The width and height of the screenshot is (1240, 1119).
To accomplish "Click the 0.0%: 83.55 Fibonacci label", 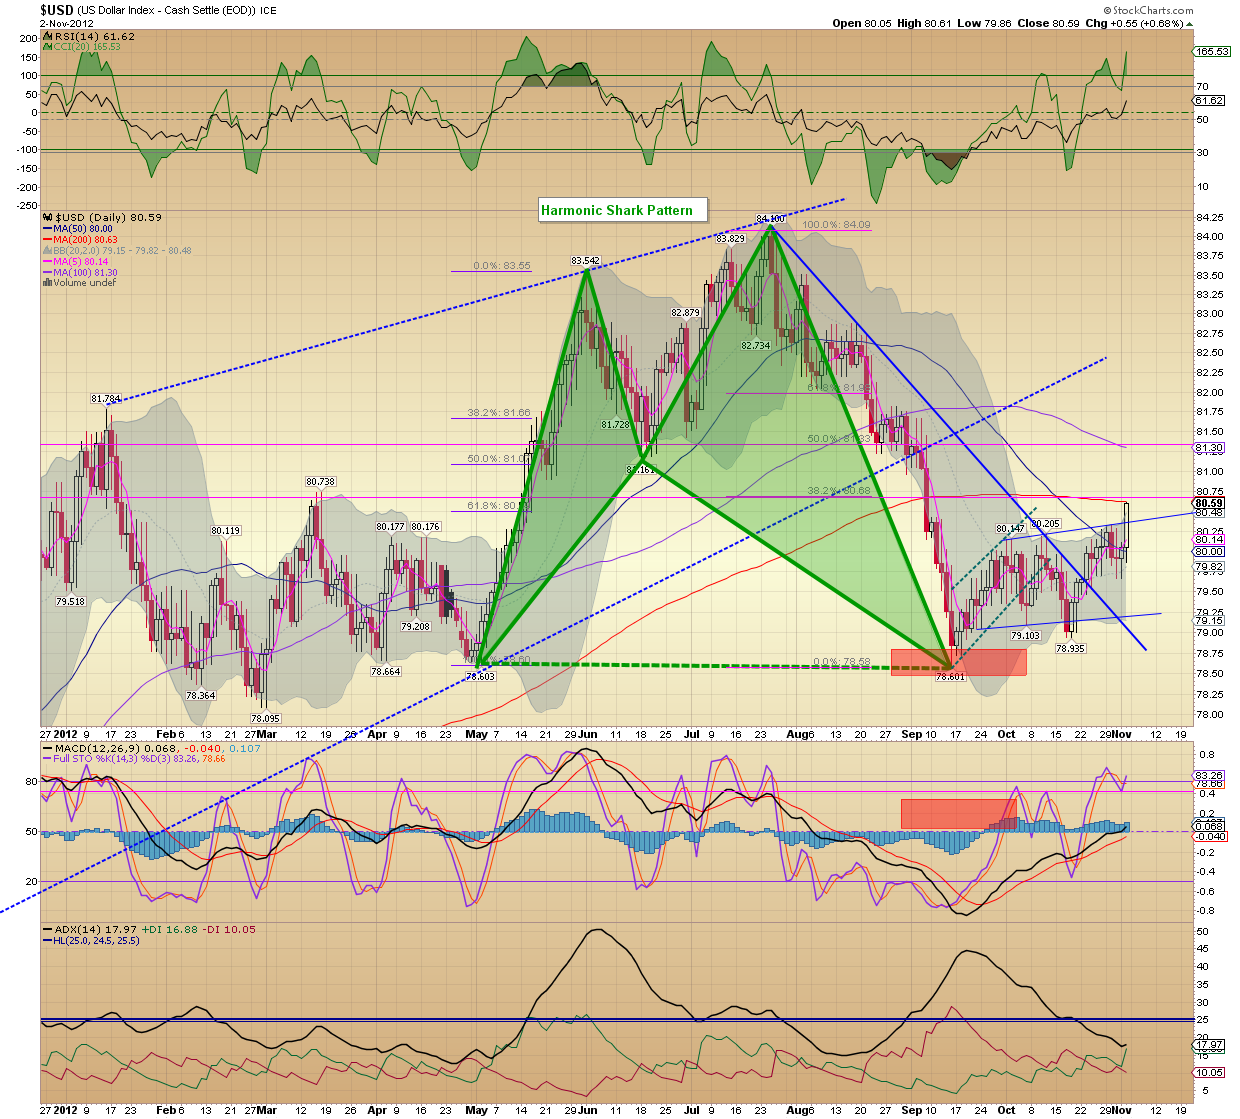I will (x=502, y=266).
